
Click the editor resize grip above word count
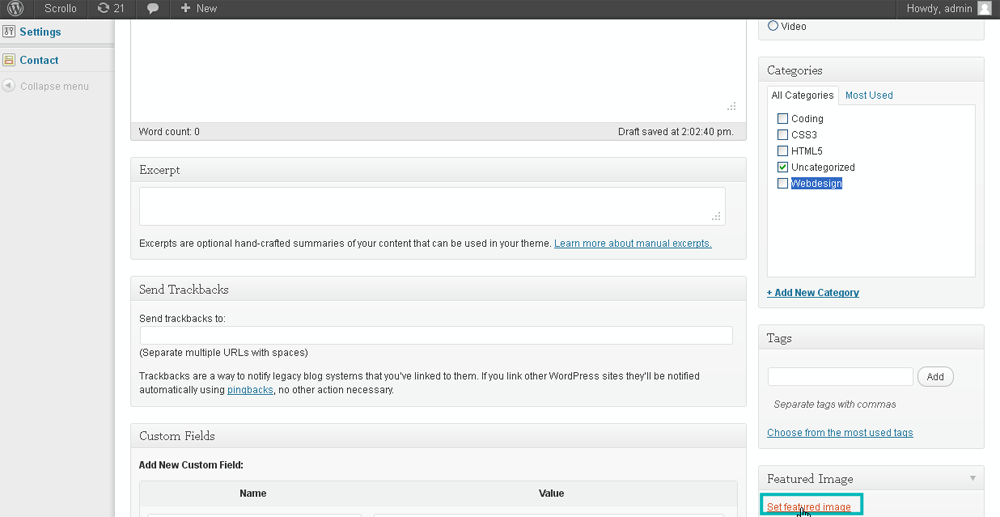731,106
